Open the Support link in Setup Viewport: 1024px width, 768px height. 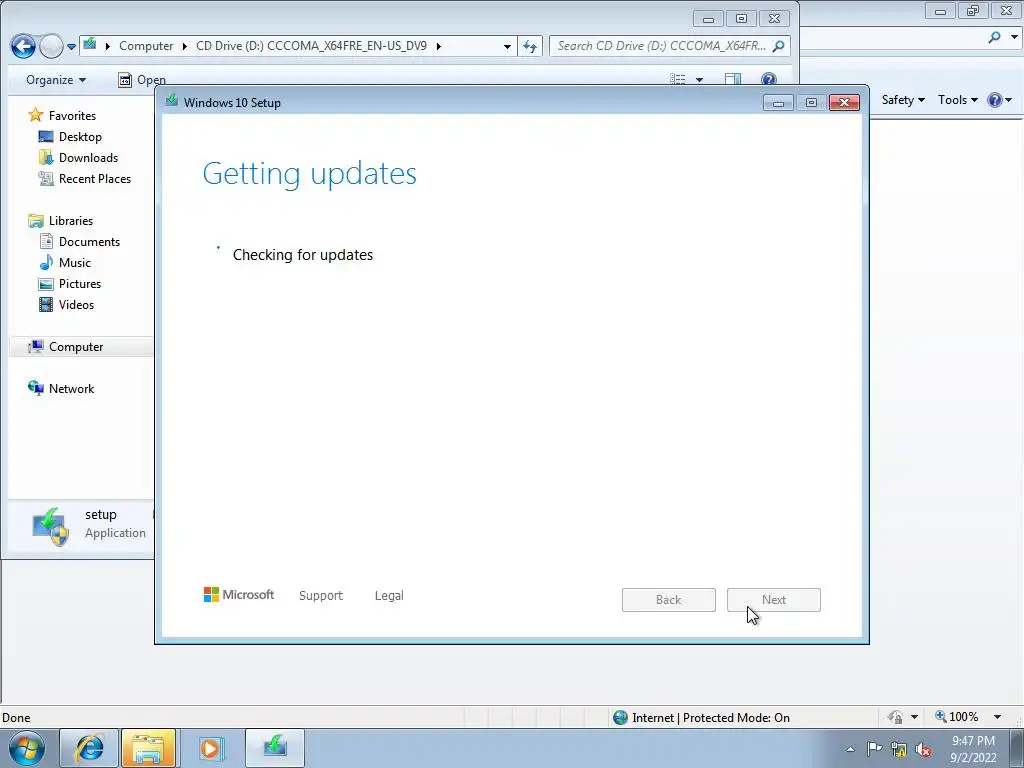click(321, 596)
